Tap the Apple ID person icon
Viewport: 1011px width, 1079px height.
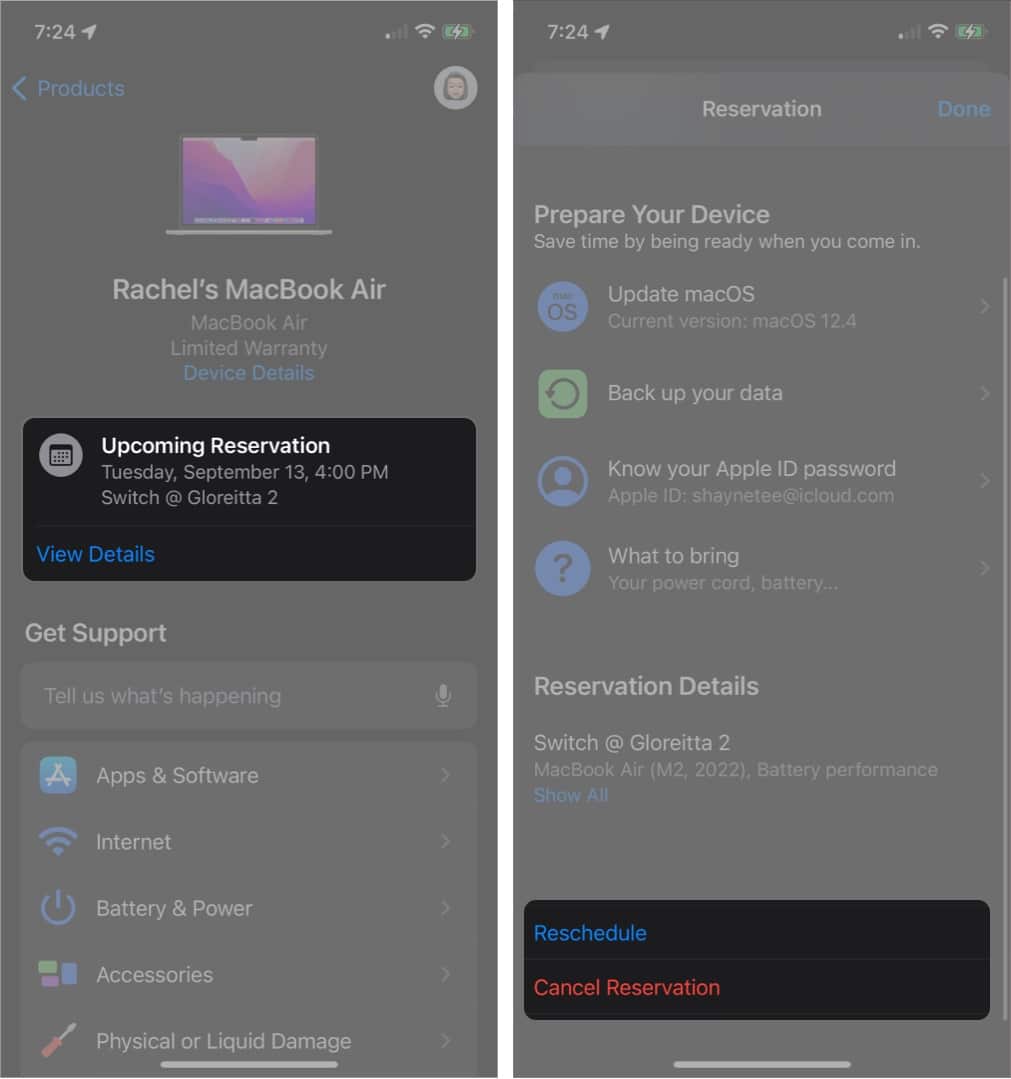(x=562, y=481)
